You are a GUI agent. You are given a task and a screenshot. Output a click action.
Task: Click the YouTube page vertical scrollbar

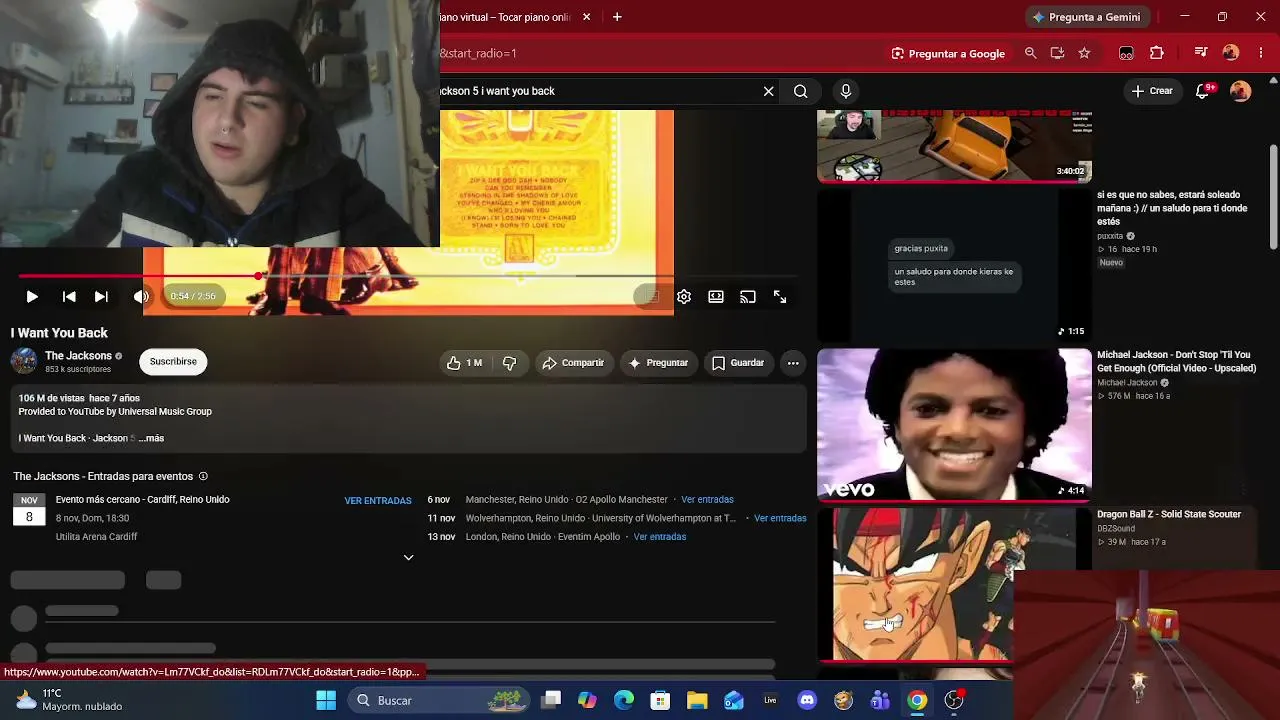click(1274, 198)
